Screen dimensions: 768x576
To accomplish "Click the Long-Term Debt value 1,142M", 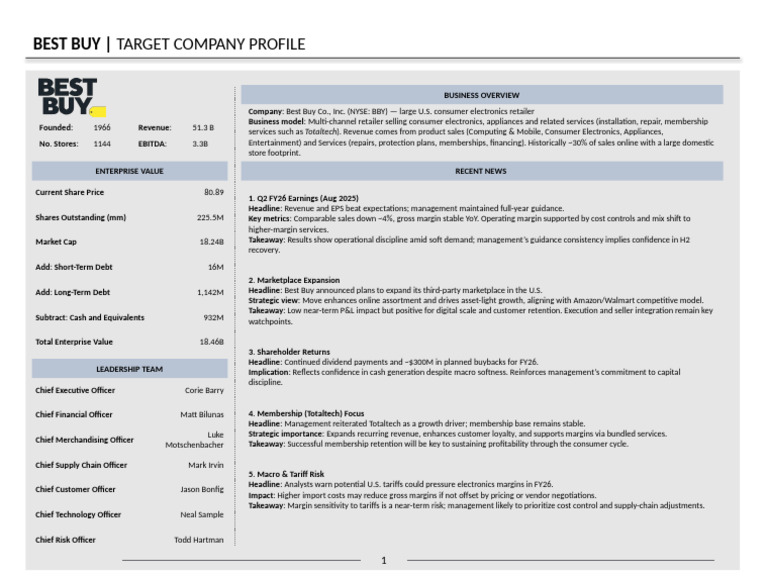I will click(210, 292).
